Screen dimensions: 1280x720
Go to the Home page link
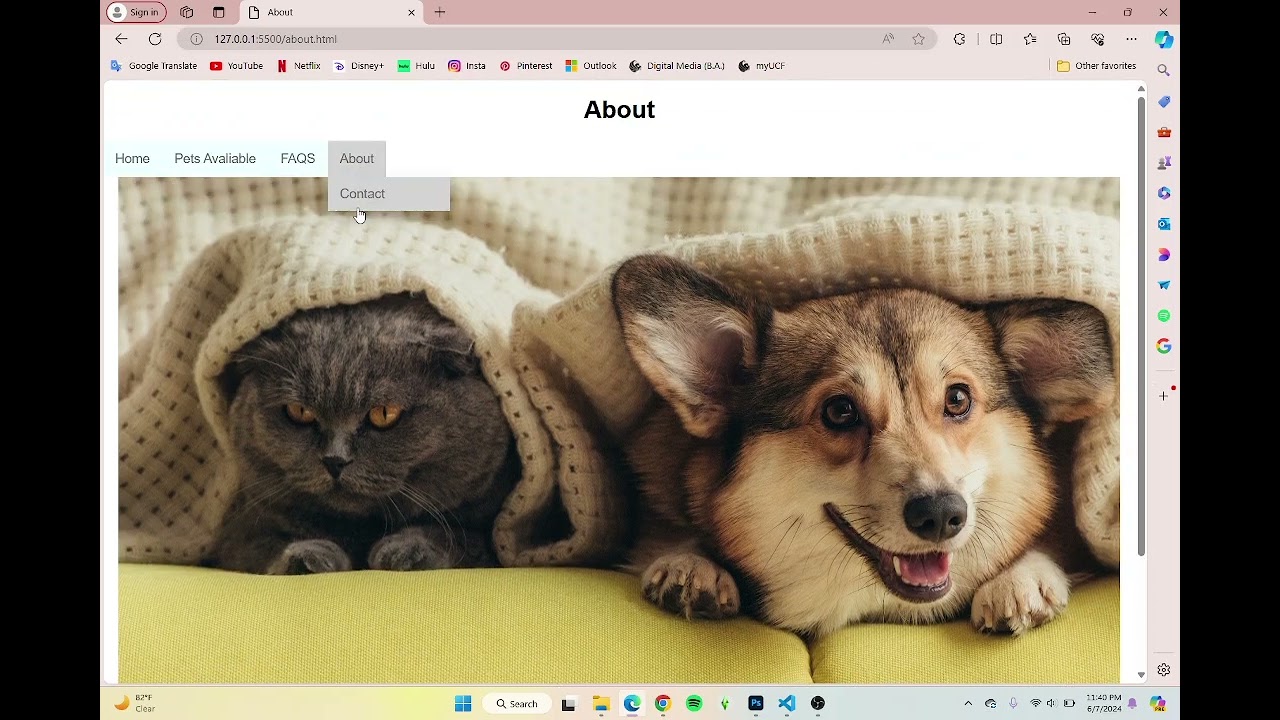tap(132, 159)
